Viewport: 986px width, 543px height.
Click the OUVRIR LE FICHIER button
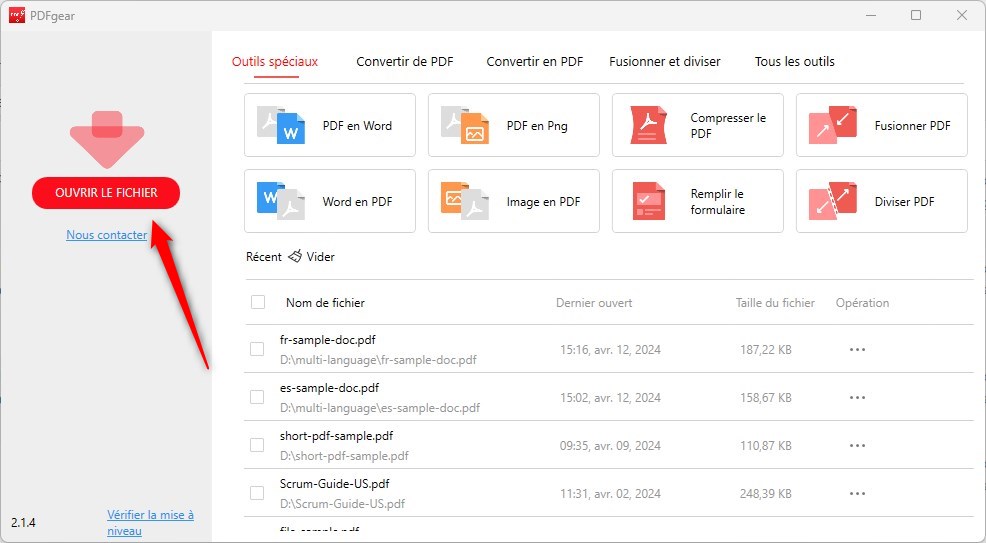pyautogui.click(x=106, y=193)
